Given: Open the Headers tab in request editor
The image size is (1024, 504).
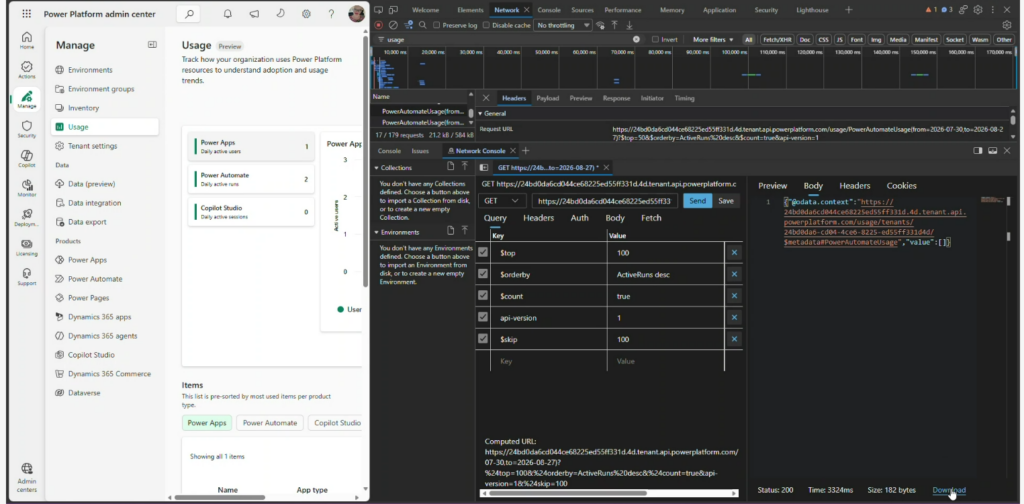Looking at the screenshot, I should point(538,217).
